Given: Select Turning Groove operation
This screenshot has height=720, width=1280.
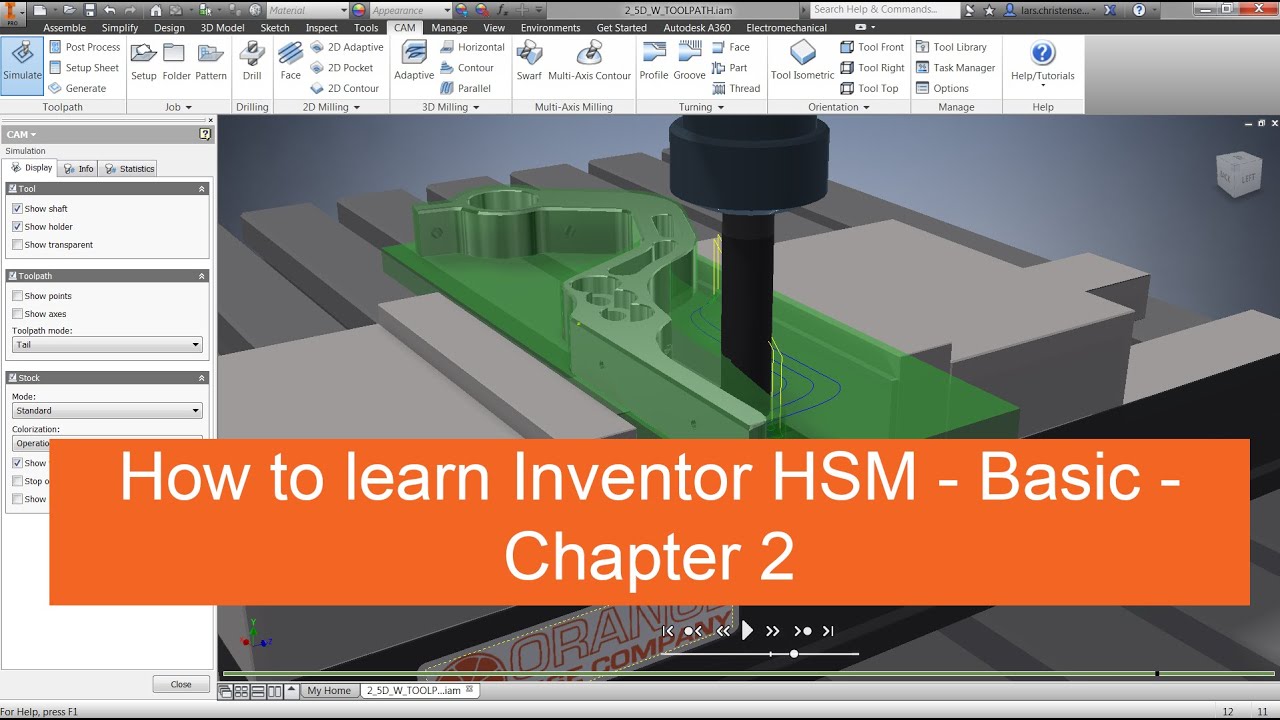Looking at the screenshot, I should tap(689, 62).
